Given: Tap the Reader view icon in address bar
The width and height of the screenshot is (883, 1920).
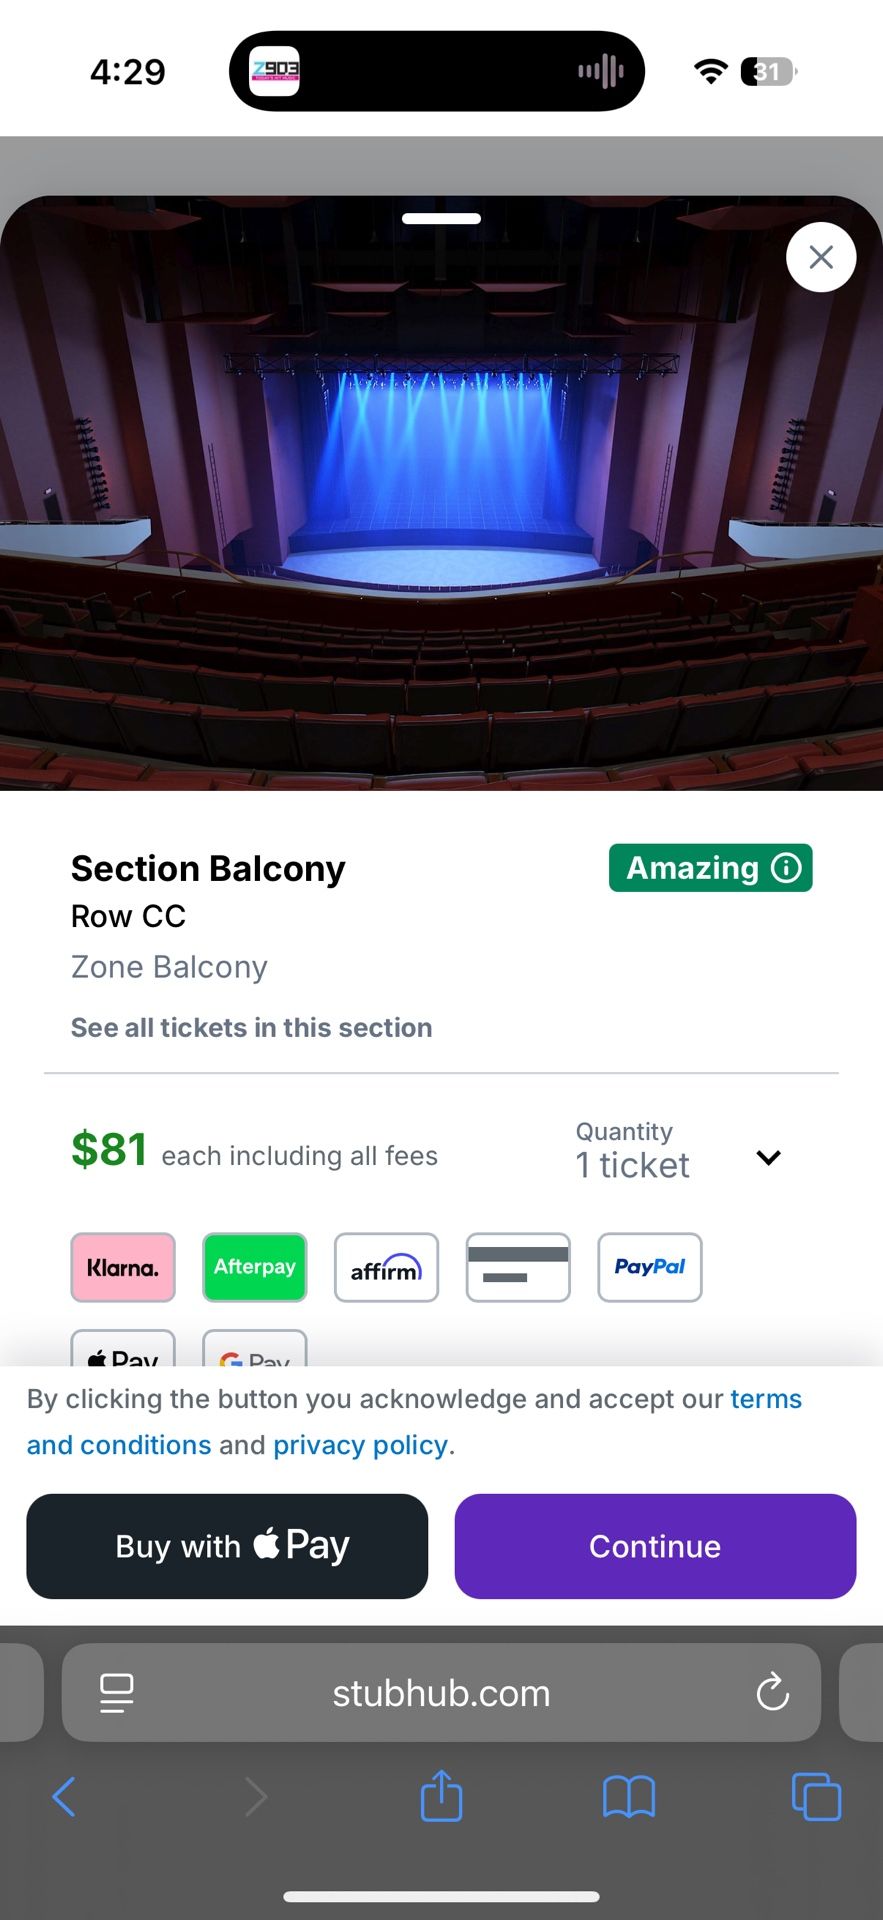Looking at the screenshot, I should point(115,1692).
